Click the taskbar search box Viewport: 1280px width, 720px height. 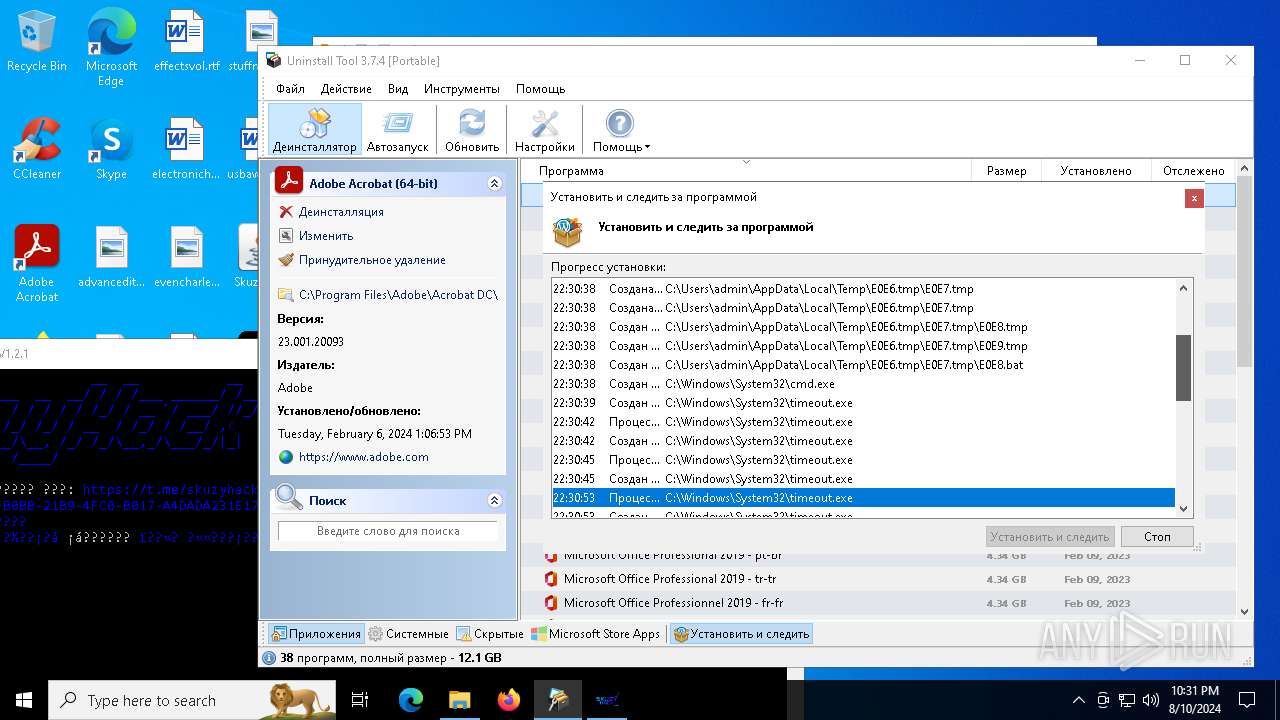click(192, 700)
